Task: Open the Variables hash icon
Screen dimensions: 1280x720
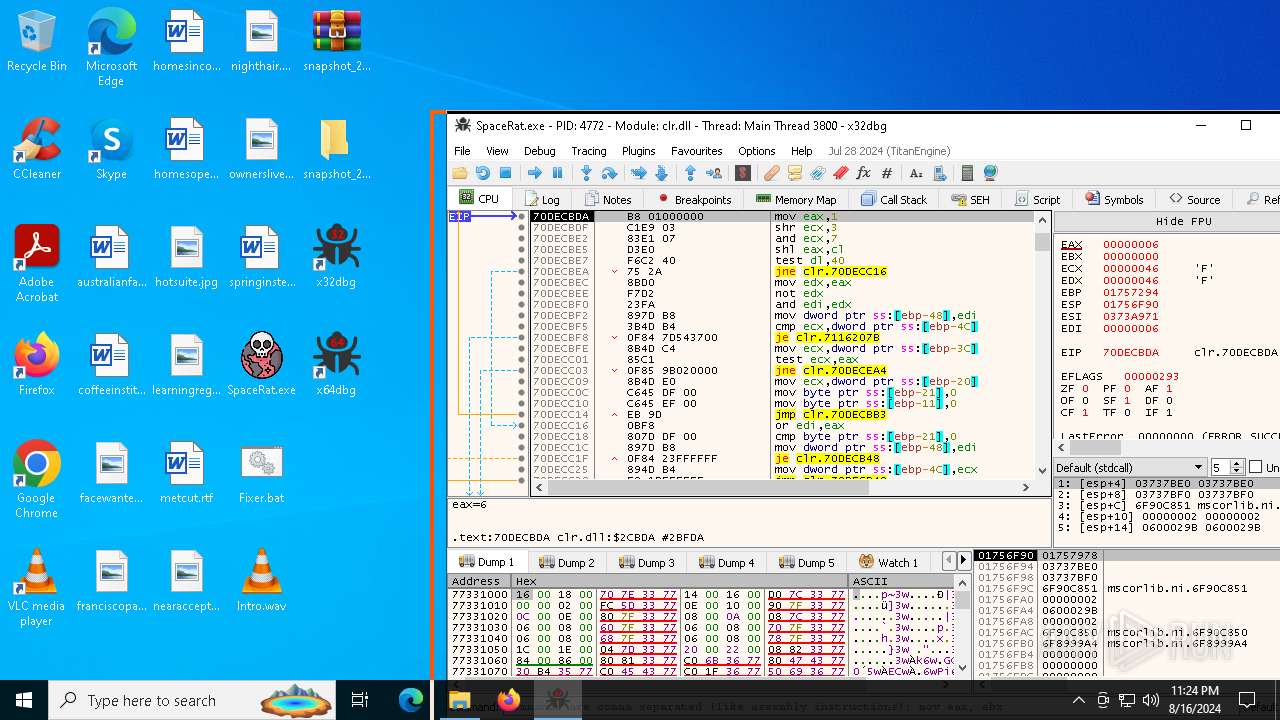Action: (887, 173)
